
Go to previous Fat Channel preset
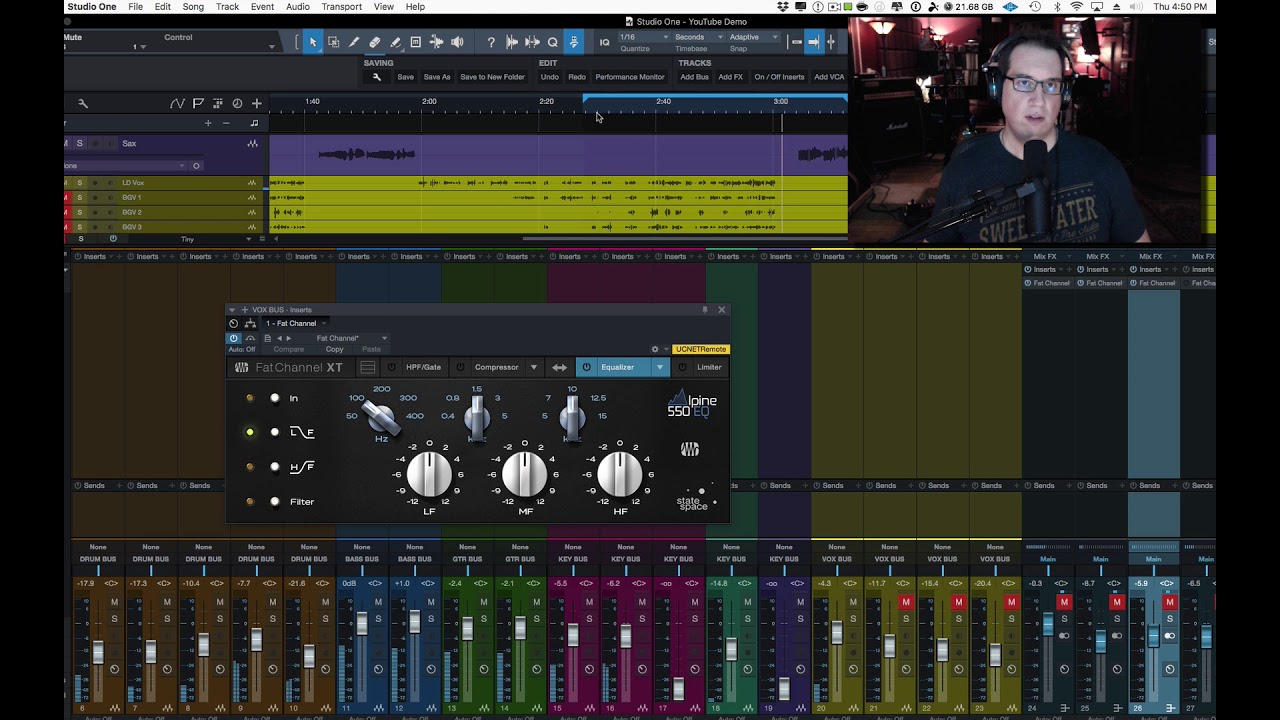[x=279, y=338]
